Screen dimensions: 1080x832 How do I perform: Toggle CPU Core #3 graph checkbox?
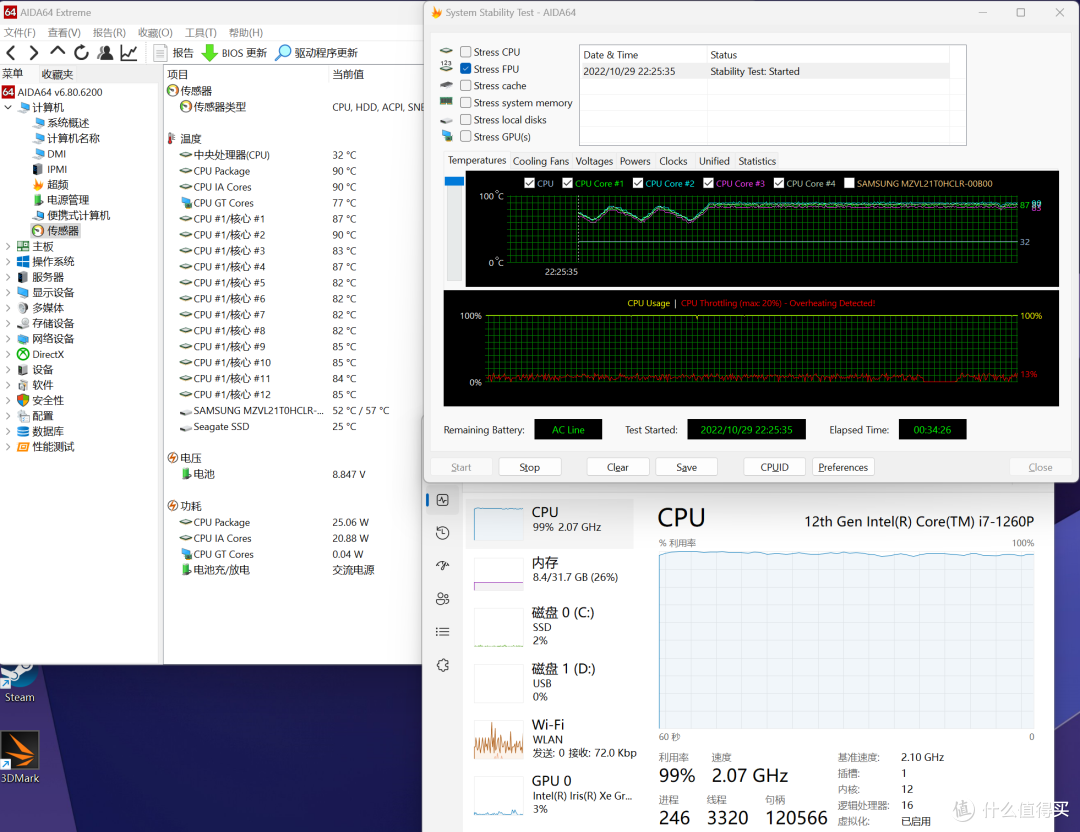click(x=708, y=183)
